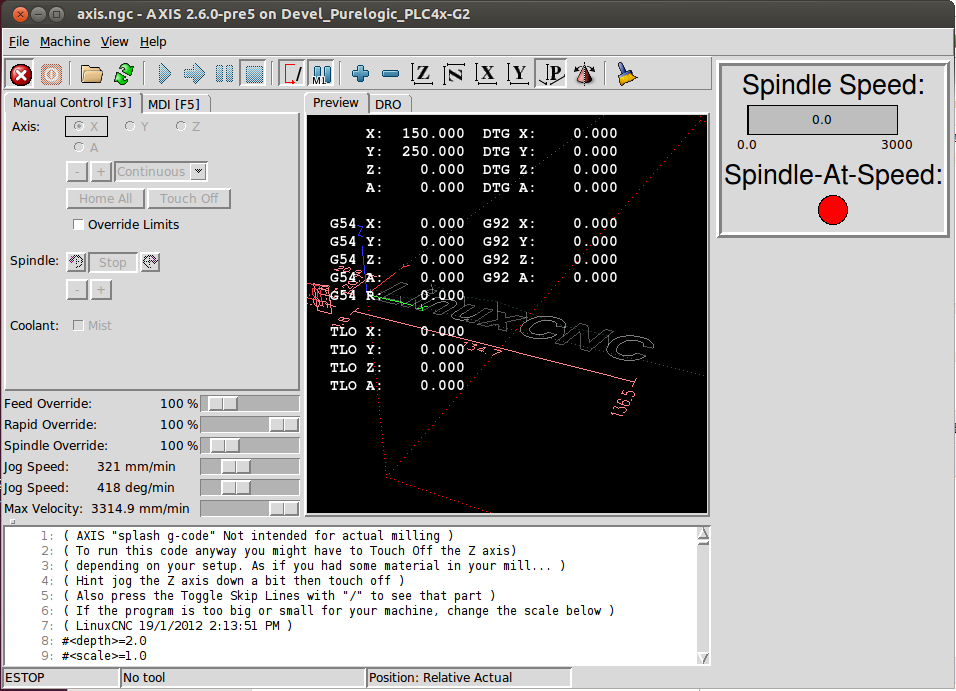
Task: Click the No tool status field
Action: (x=243, y=678)
